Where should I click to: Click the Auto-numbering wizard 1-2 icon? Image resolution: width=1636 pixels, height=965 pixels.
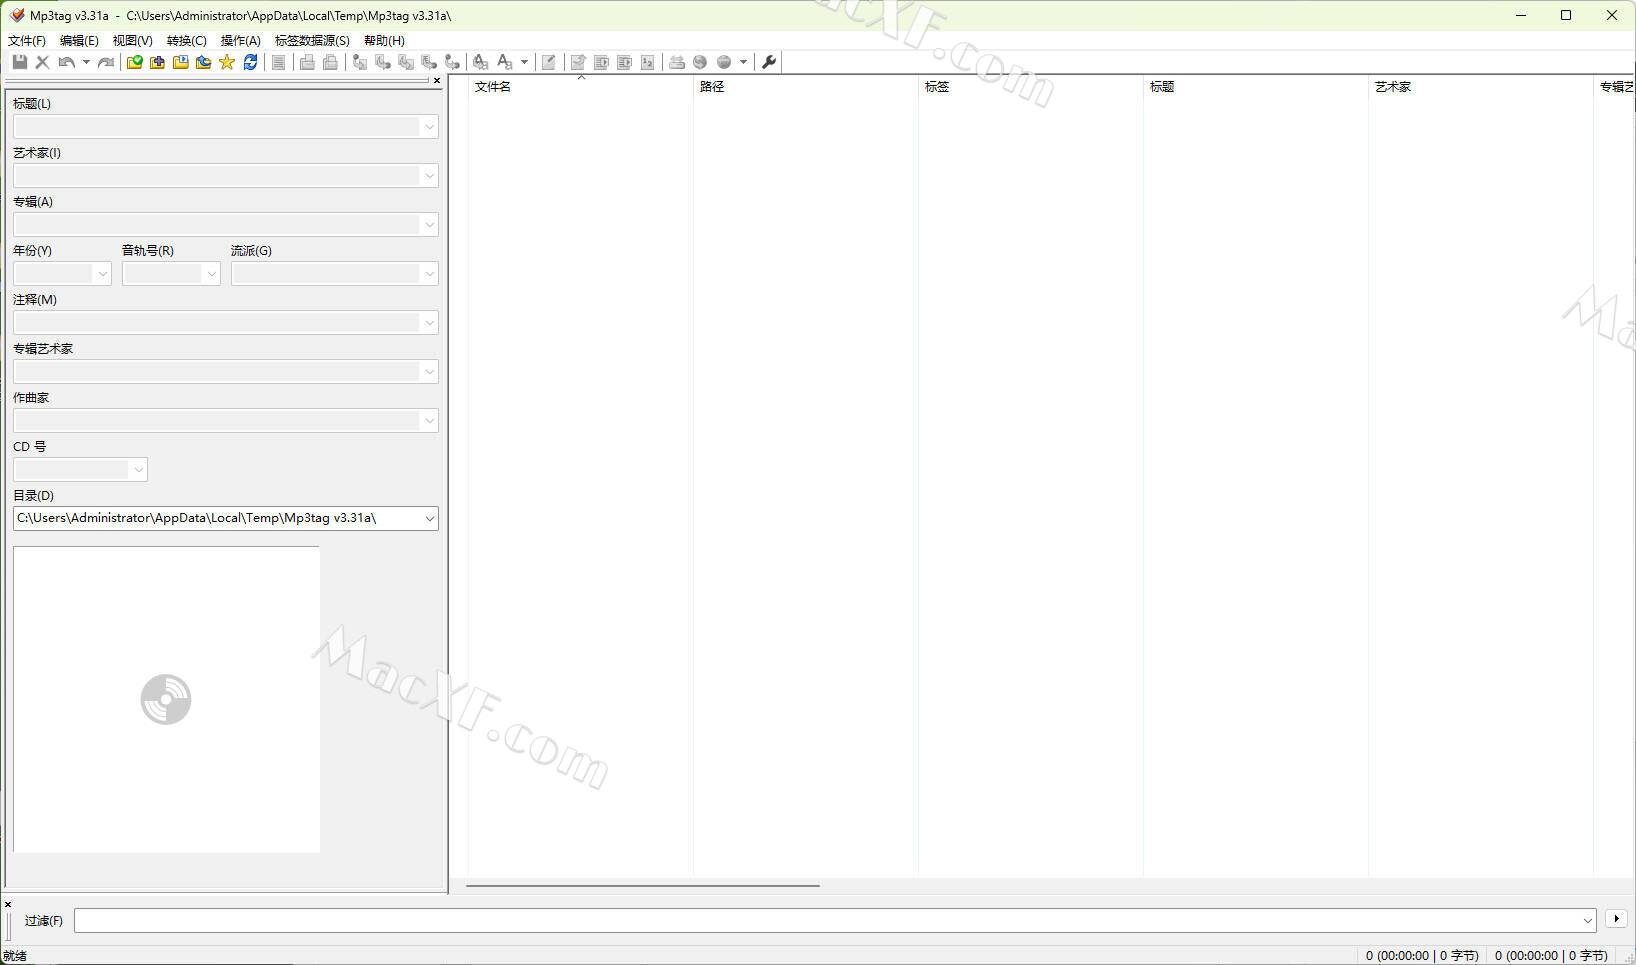647,62
